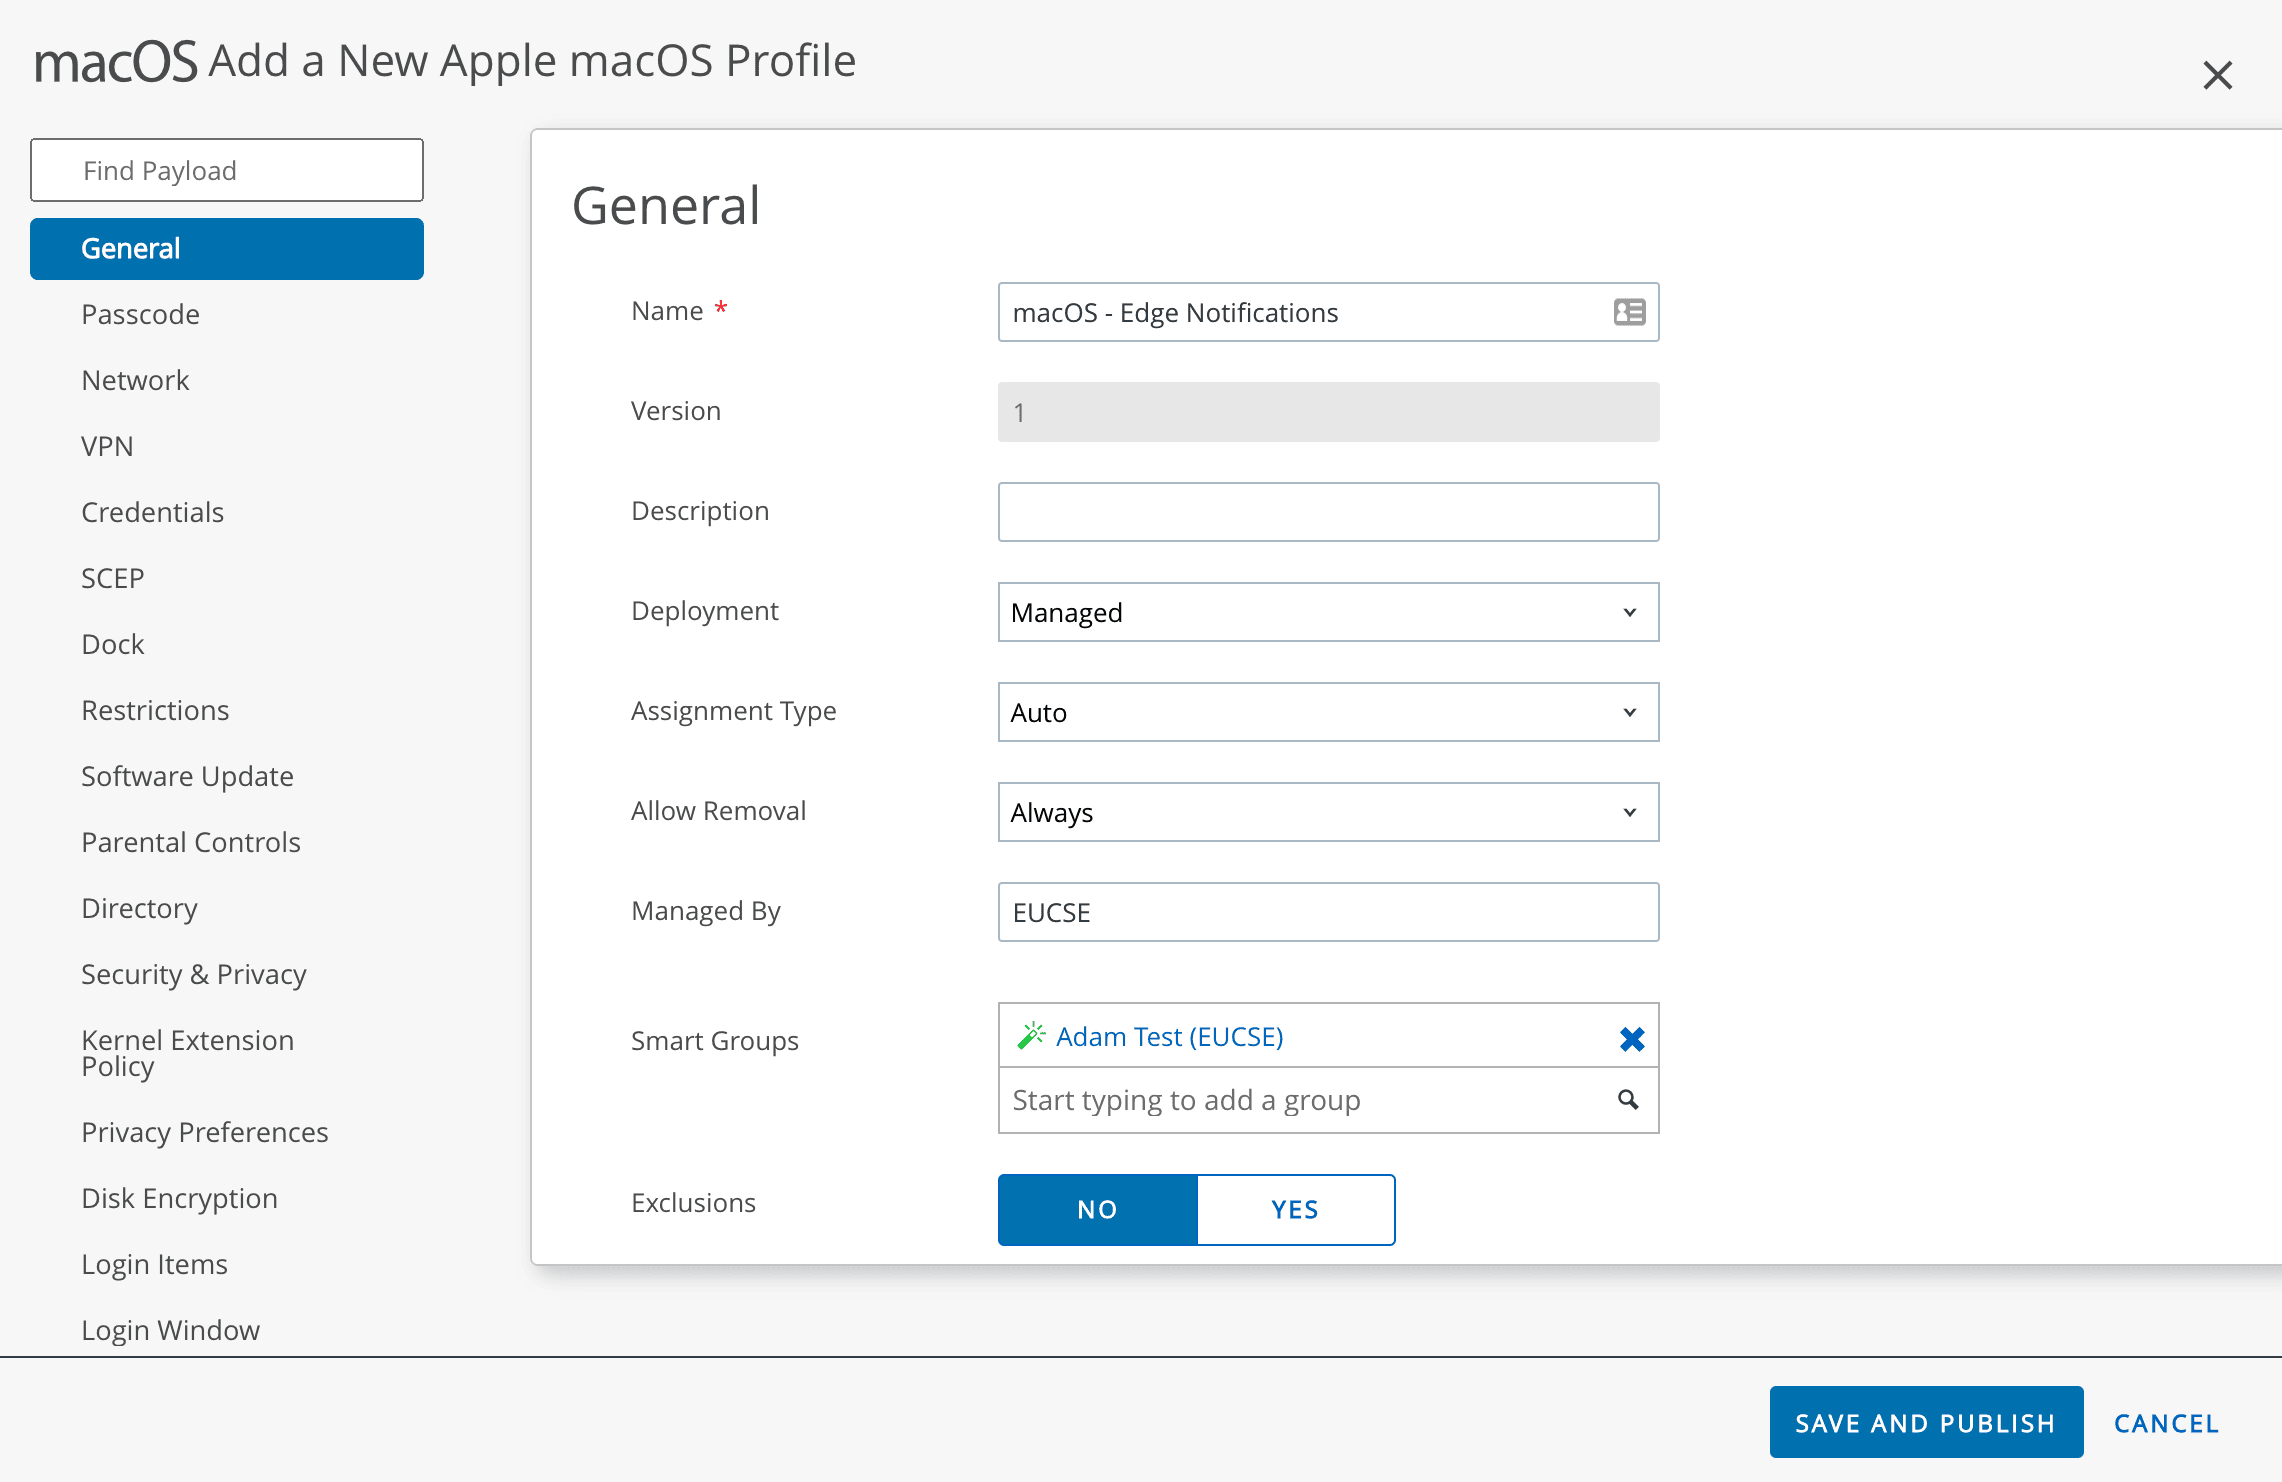Open the SCEP payload
Image resolution: width=2282 pixels, height=1482 pixels.
(x=113, y=578)
